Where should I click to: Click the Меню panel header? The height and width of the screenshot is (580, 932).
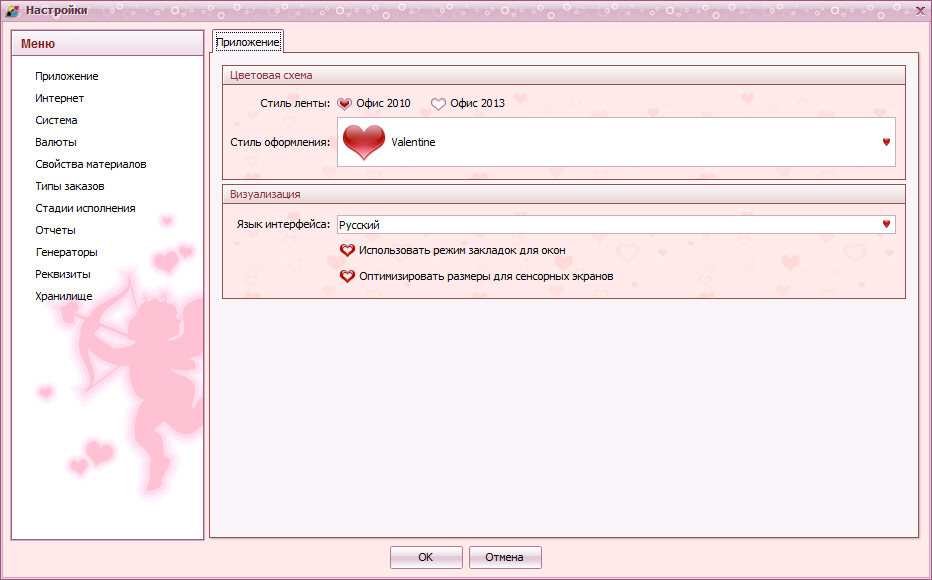click(108, 43)
